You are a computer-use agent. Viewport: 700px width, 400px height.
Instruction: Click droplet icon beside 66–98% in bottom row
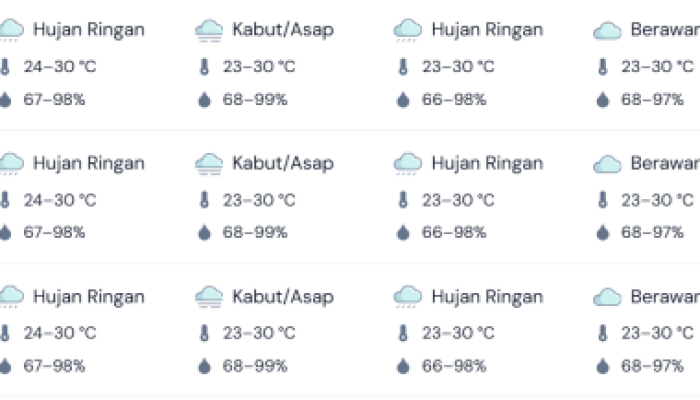(x=403, y=366)
